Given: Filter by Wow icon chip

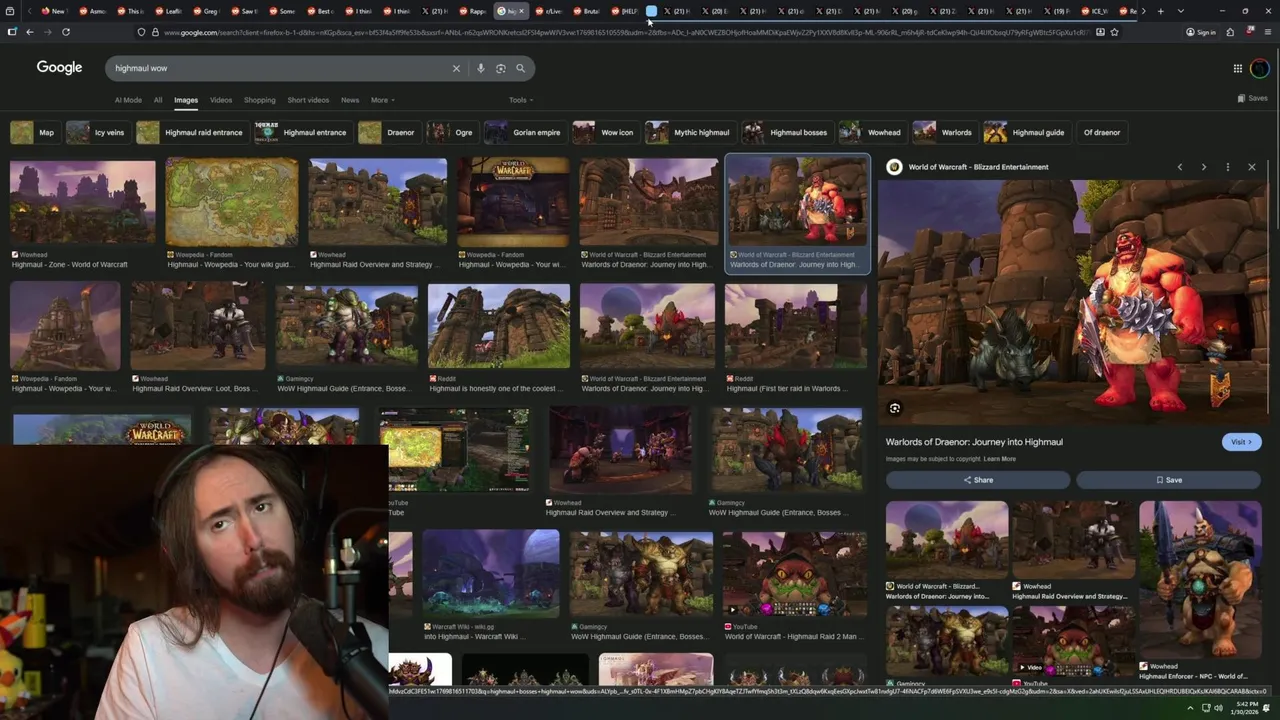Looking at the screenshot, I should (x=606, y=132).
